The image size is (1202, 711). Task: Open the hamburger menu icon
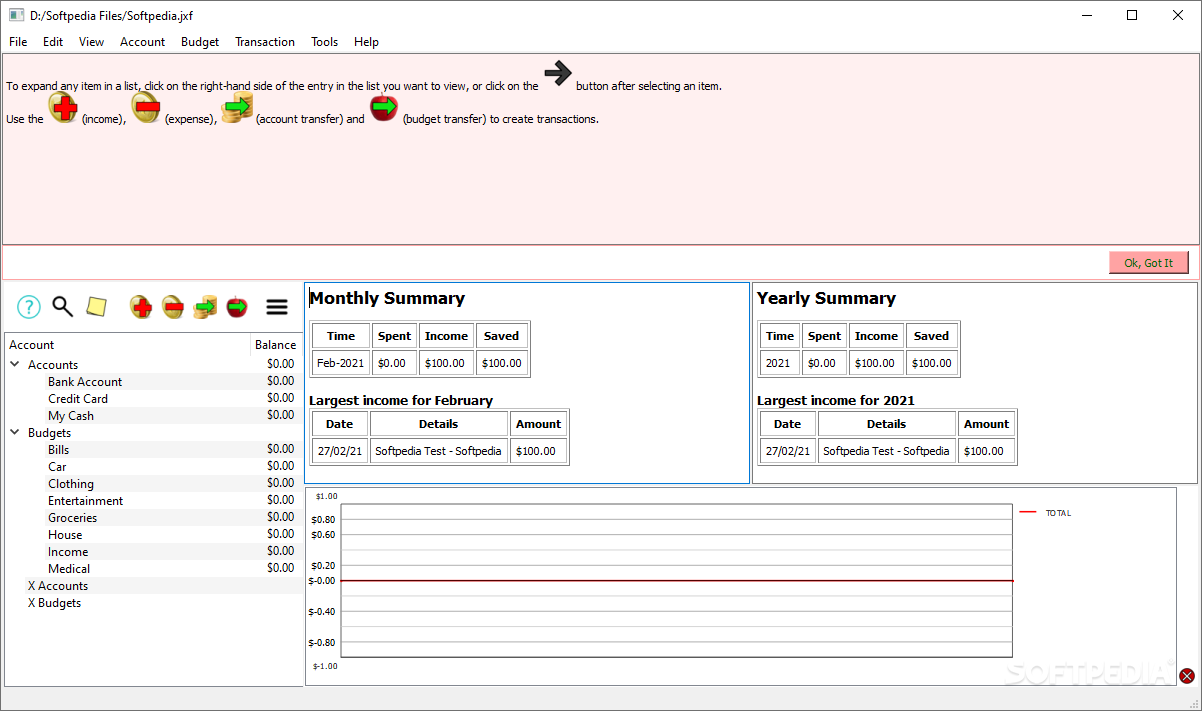coord(277,307)
